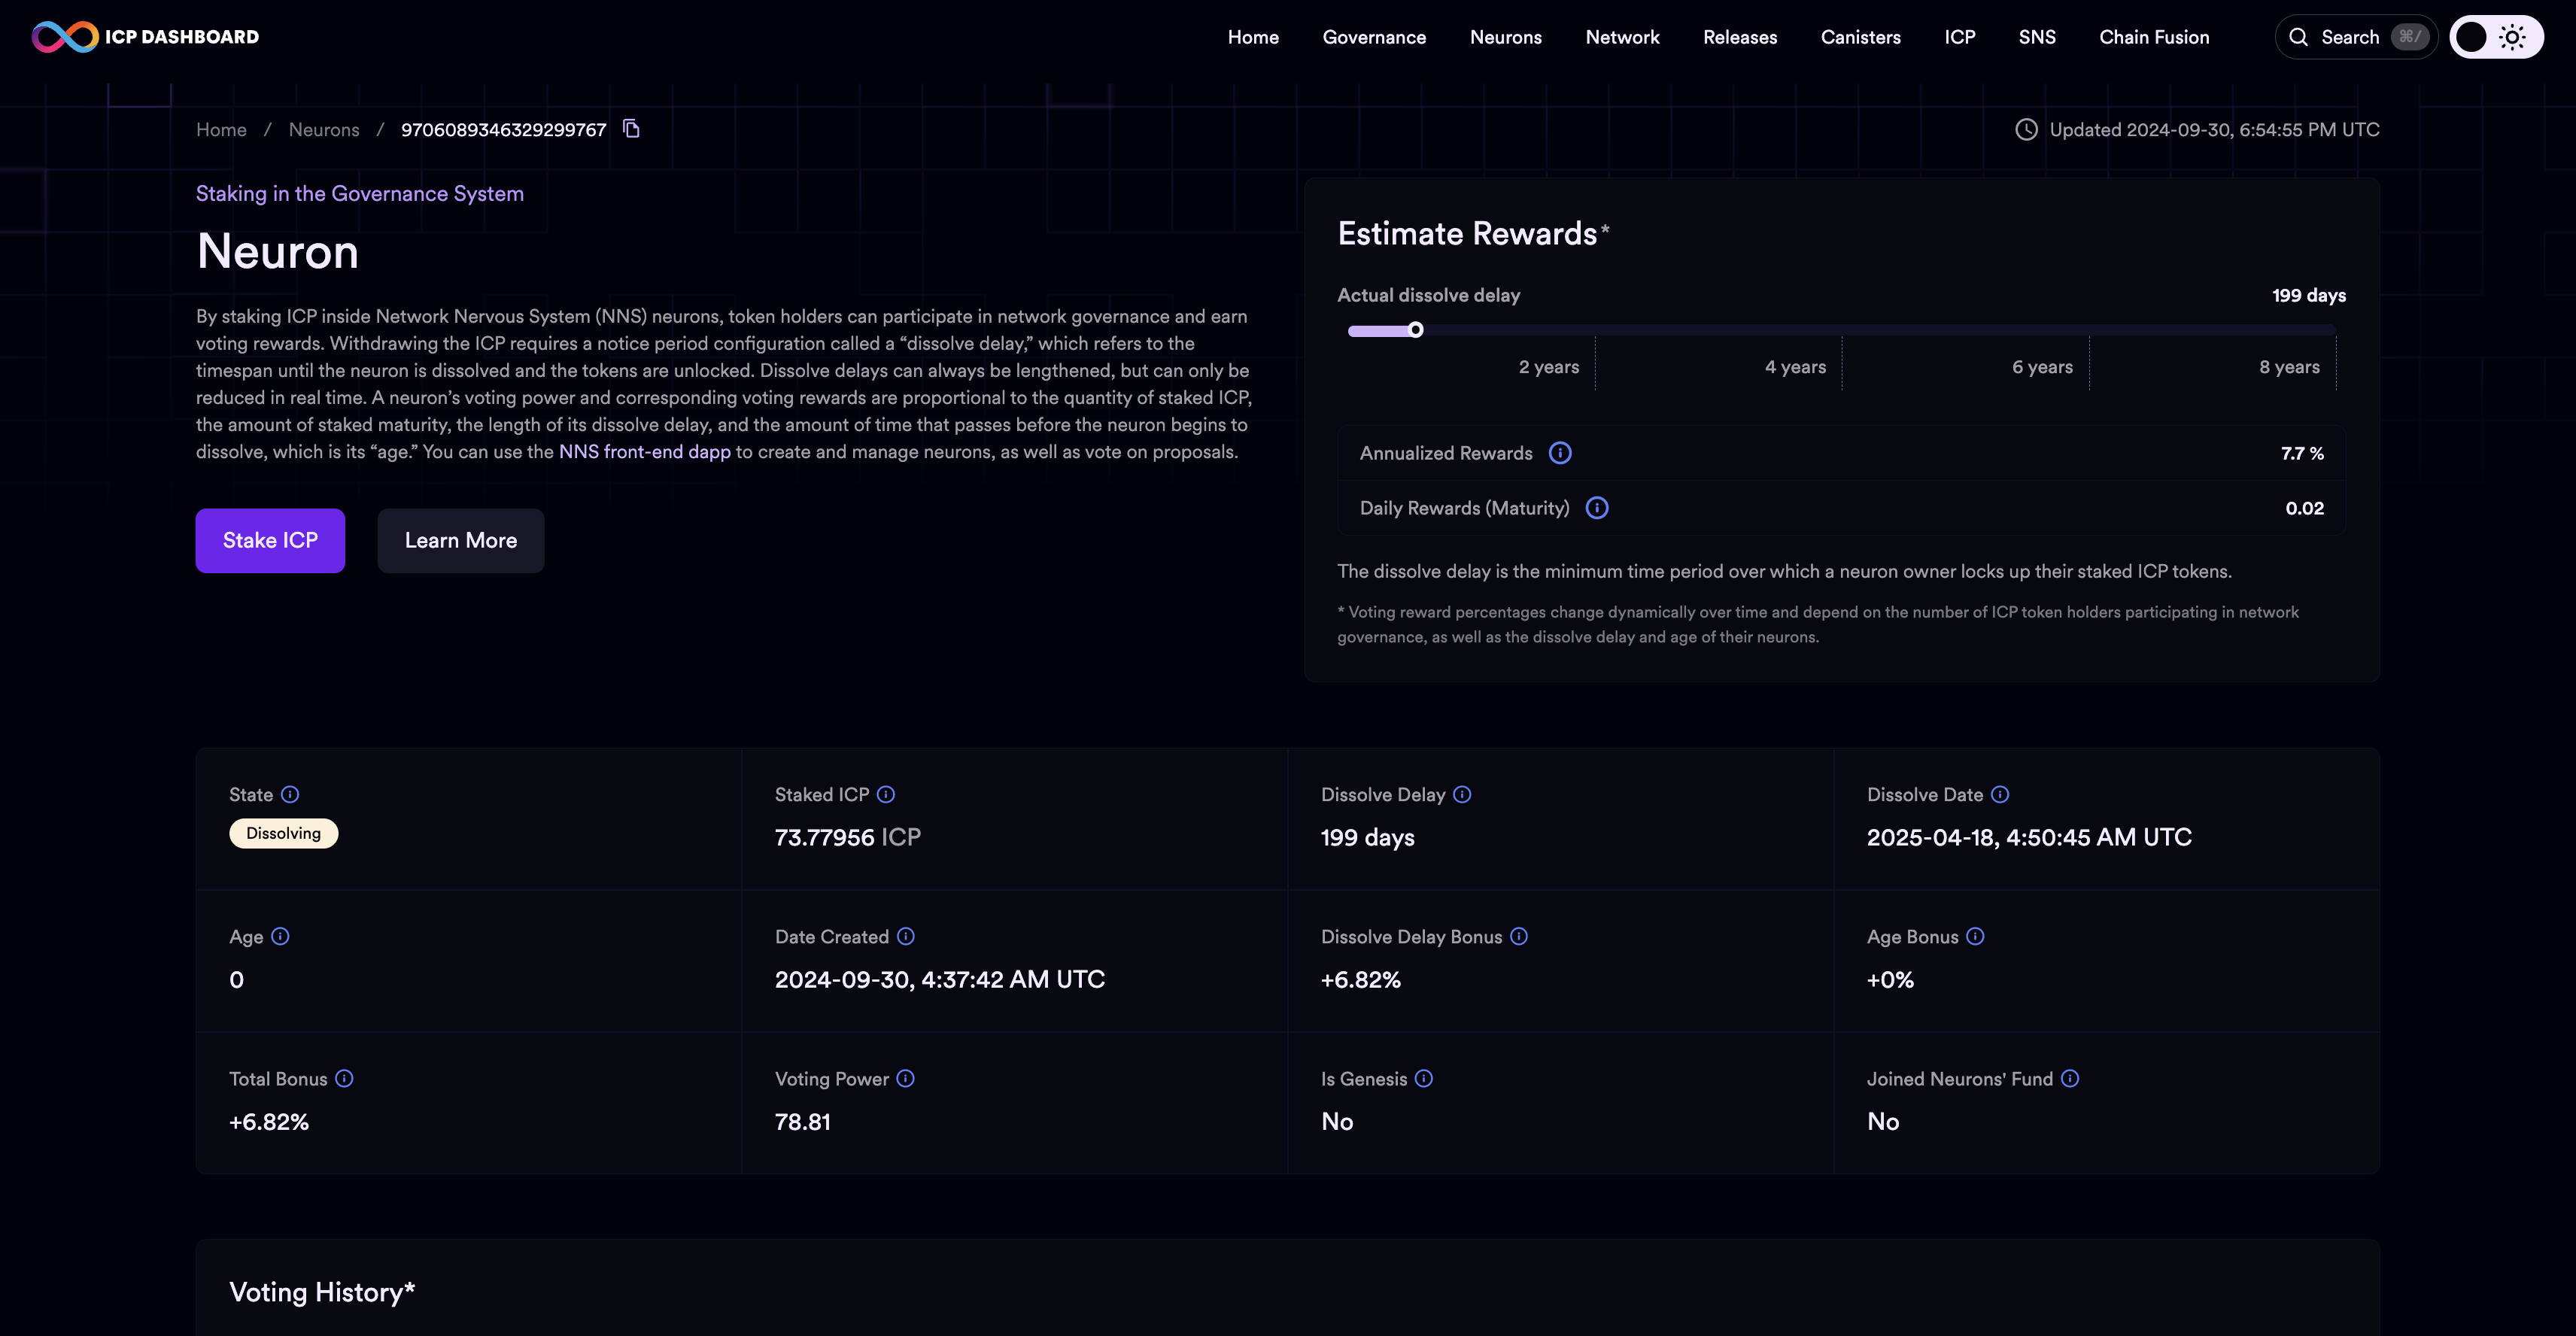Click the Governance navigation icon
The height and width of the screenshot is (1336, 2576).
tap(1373, 36)
